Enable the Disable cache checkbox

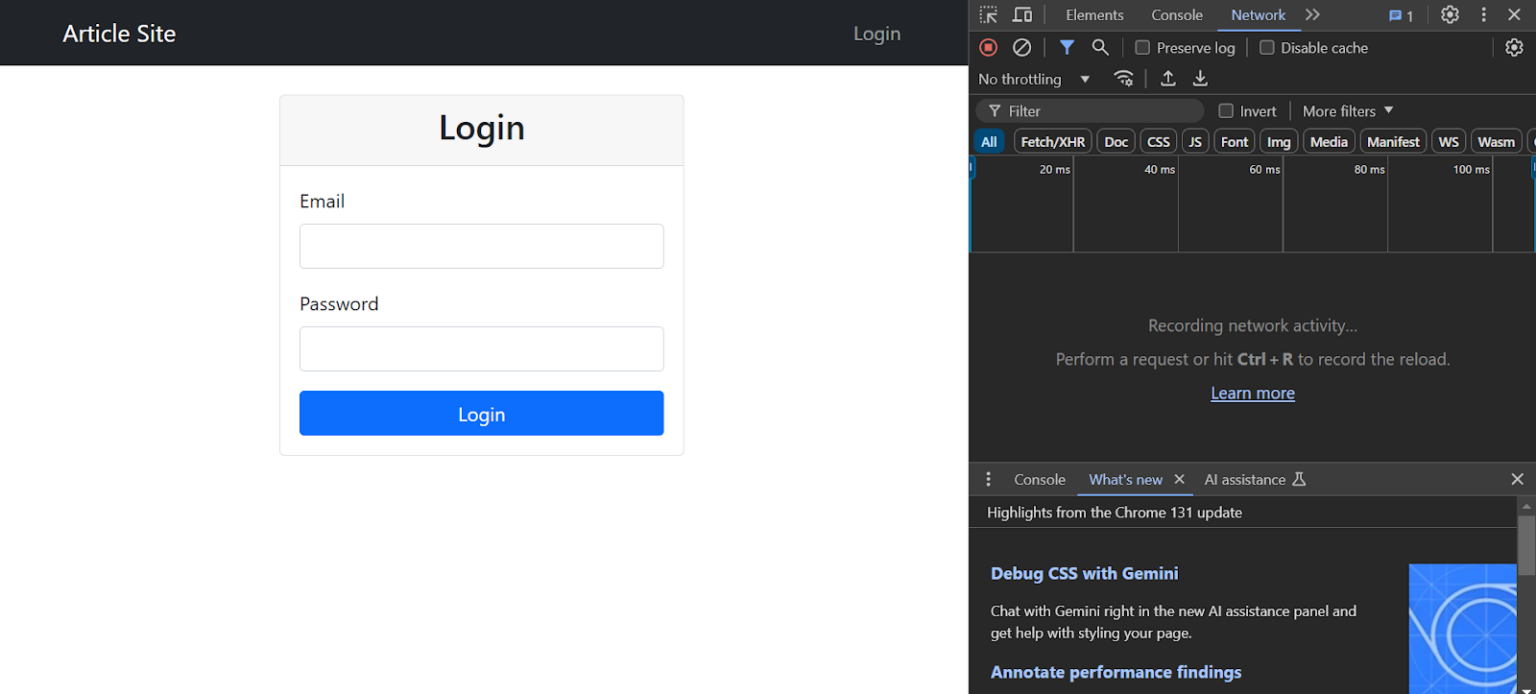pyautogui.click(x=1268, y=47)
